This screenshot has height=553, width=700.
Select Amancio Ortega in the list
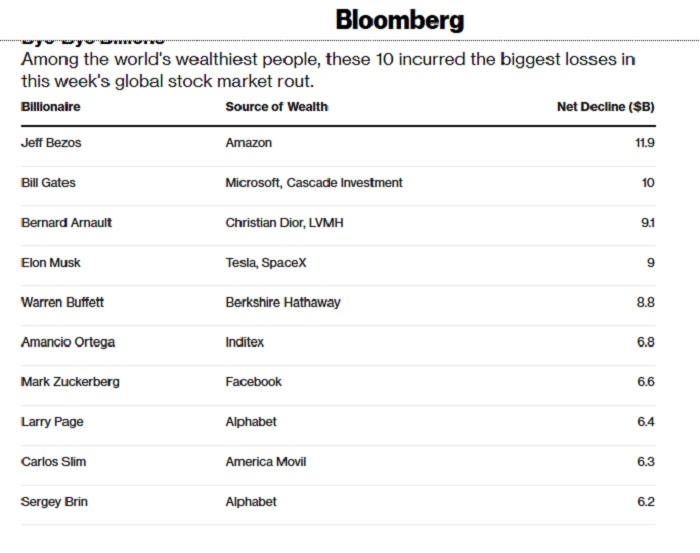tap(68, 342)
